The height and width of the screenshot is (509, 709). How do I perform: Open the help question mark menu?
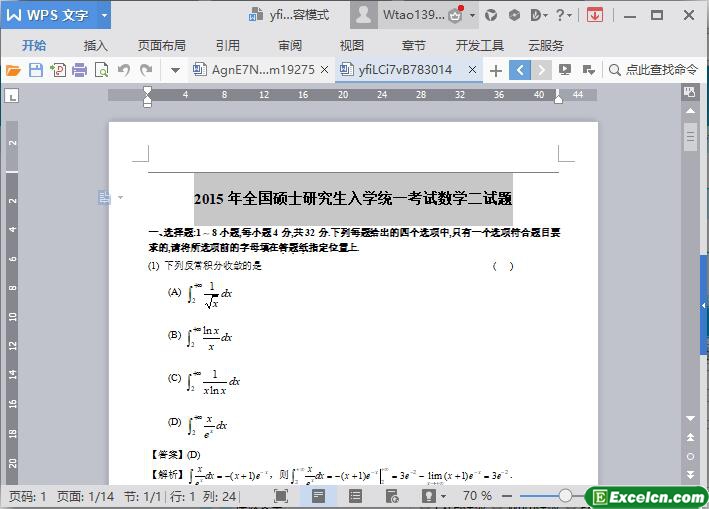(x=563, y=15)
